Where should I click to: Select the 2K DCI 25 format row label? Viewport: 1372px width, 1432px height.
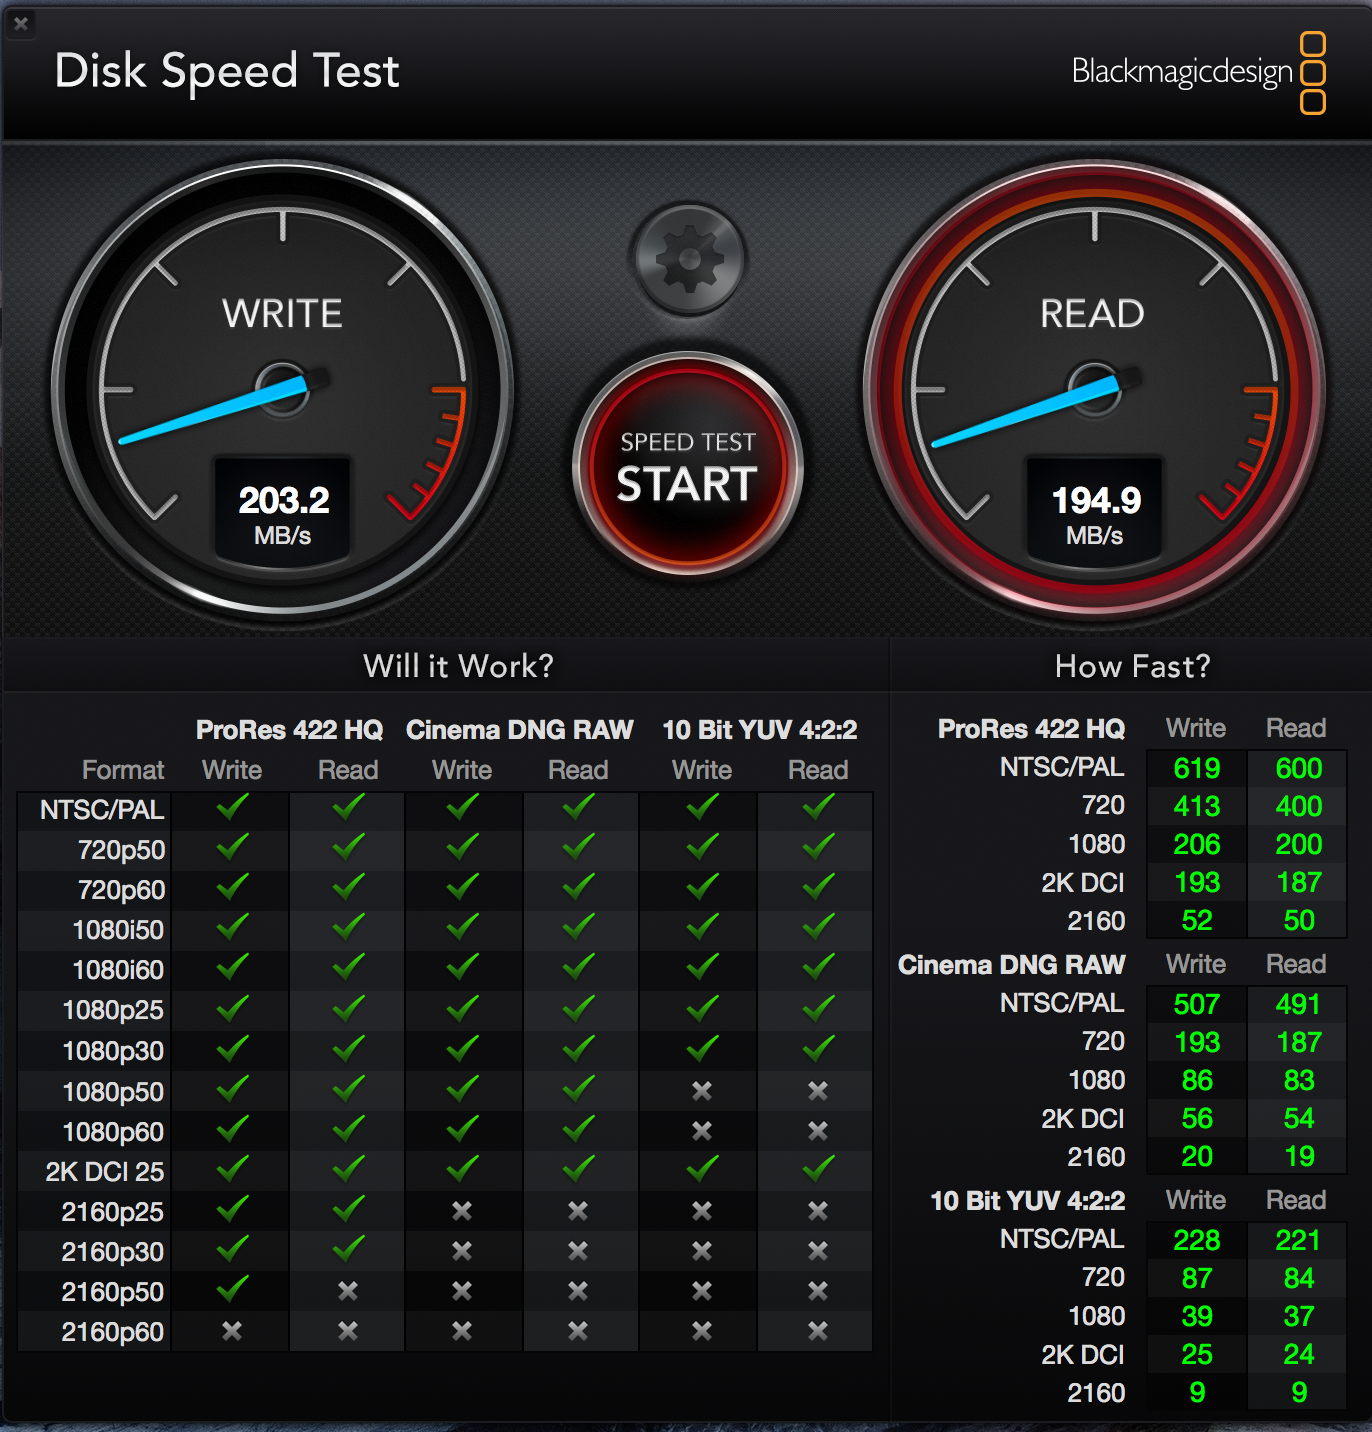(105, 1171)
